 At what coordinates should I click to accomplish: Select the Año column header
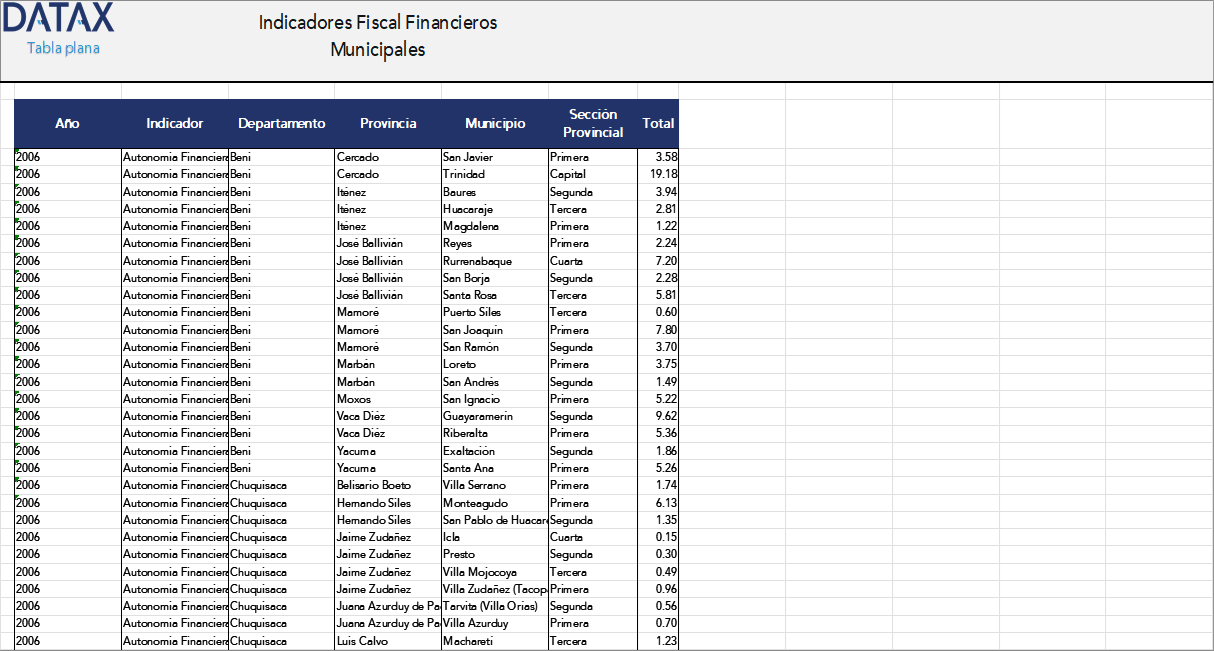(66, 123)
